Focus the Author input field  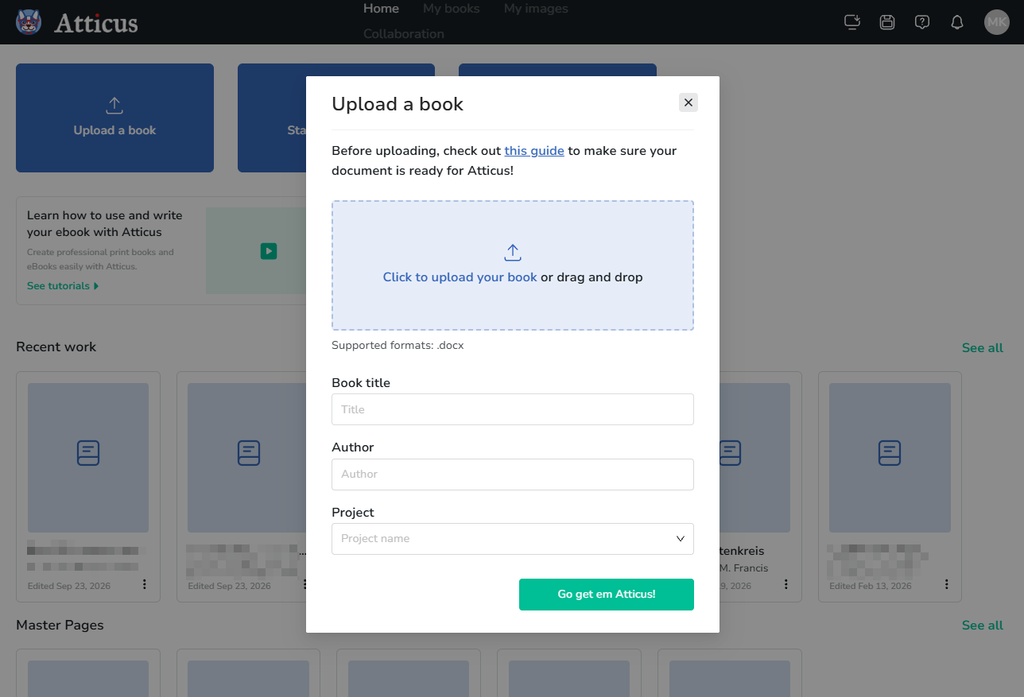pyautogui.click(x=513, y=474)
